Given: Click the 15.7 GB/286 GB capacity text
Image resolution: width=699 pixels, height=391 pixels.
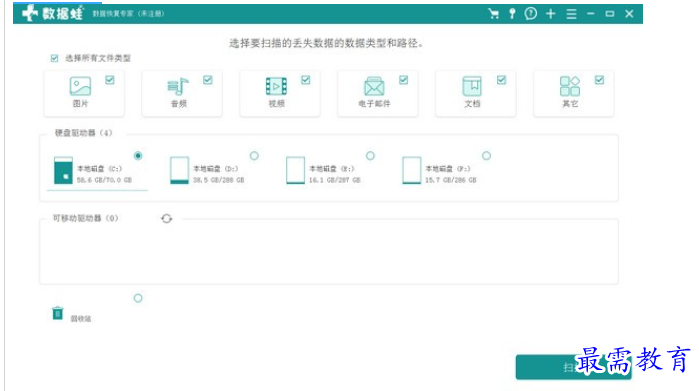Looking at the screenshot, I should click(451, 180).
